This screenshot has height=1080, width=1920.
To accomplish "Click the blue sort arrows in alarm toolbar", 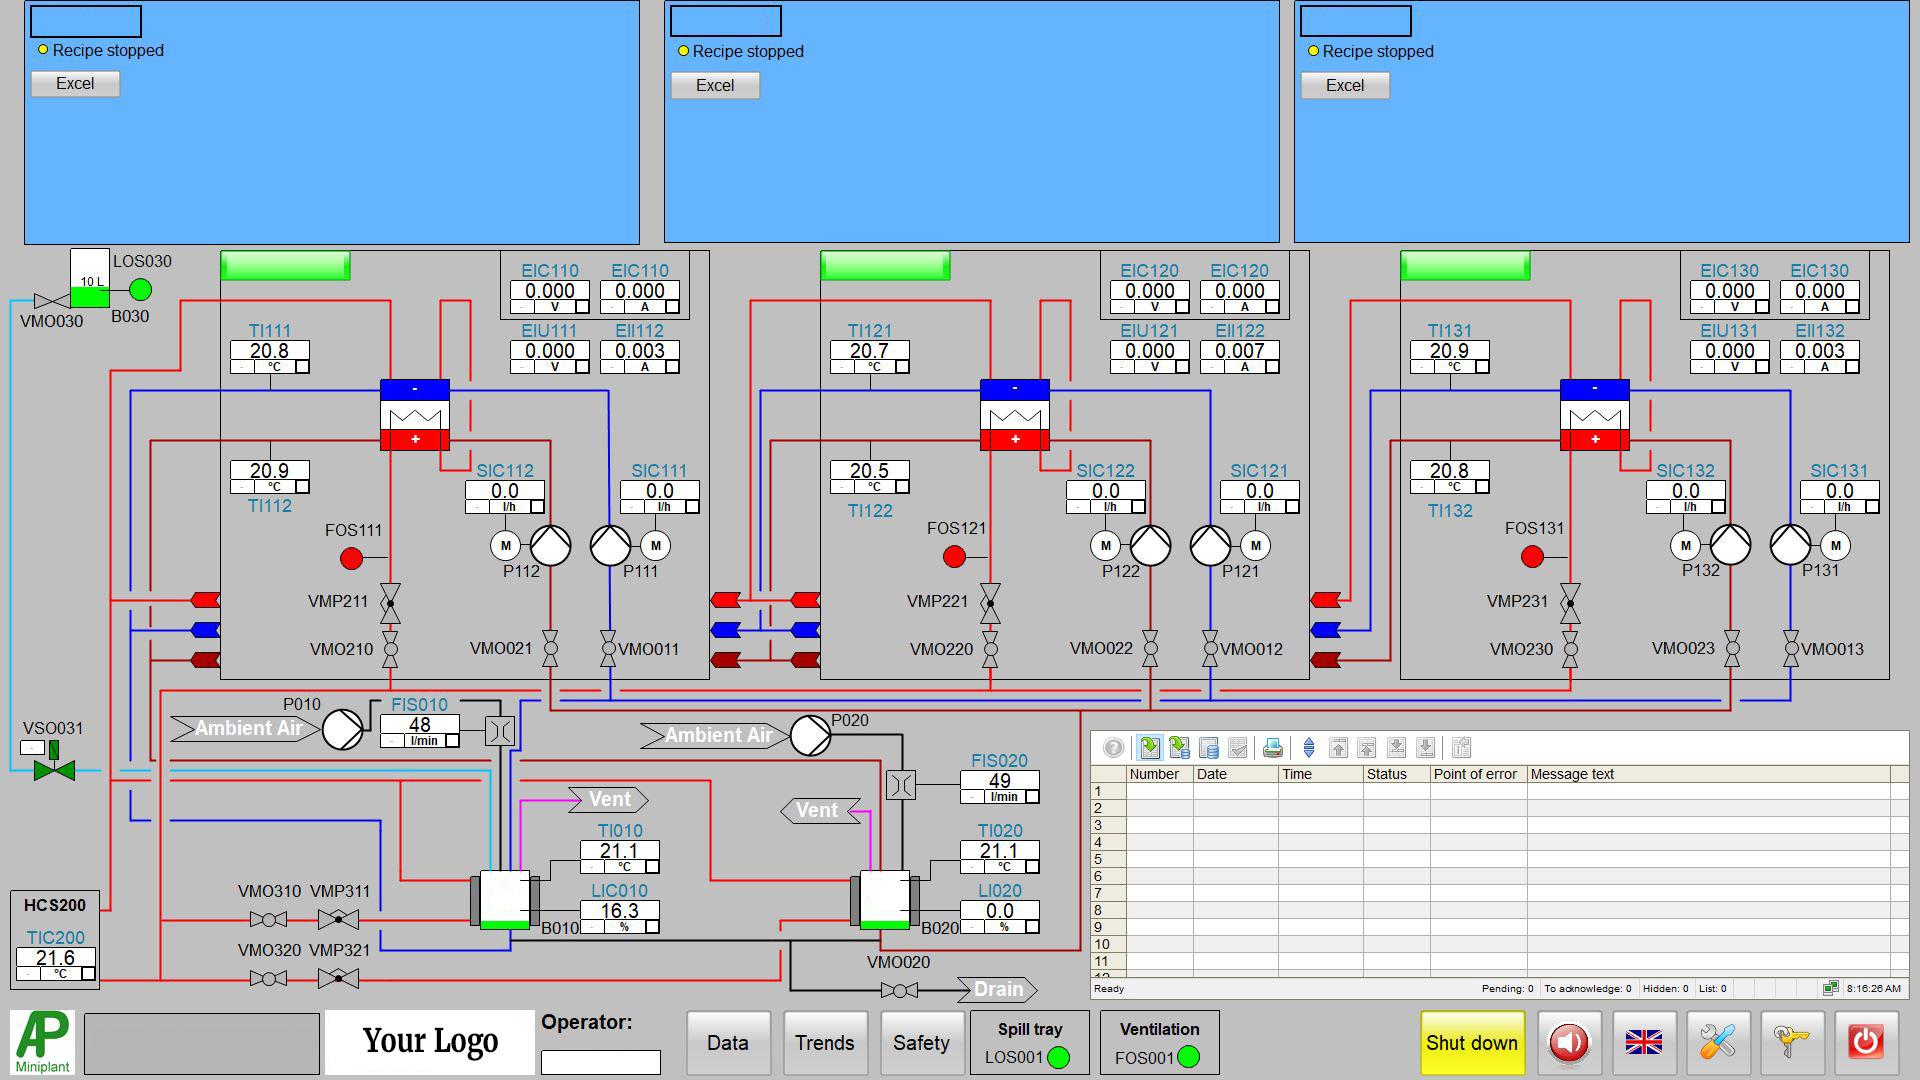I will 1308,748.
